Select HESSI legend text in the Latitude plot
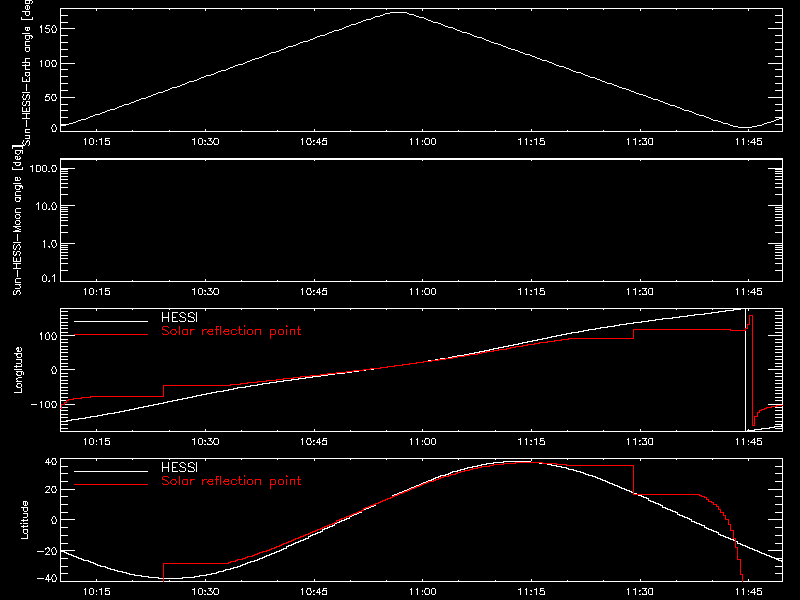800x600 pixels. point(179,467)
